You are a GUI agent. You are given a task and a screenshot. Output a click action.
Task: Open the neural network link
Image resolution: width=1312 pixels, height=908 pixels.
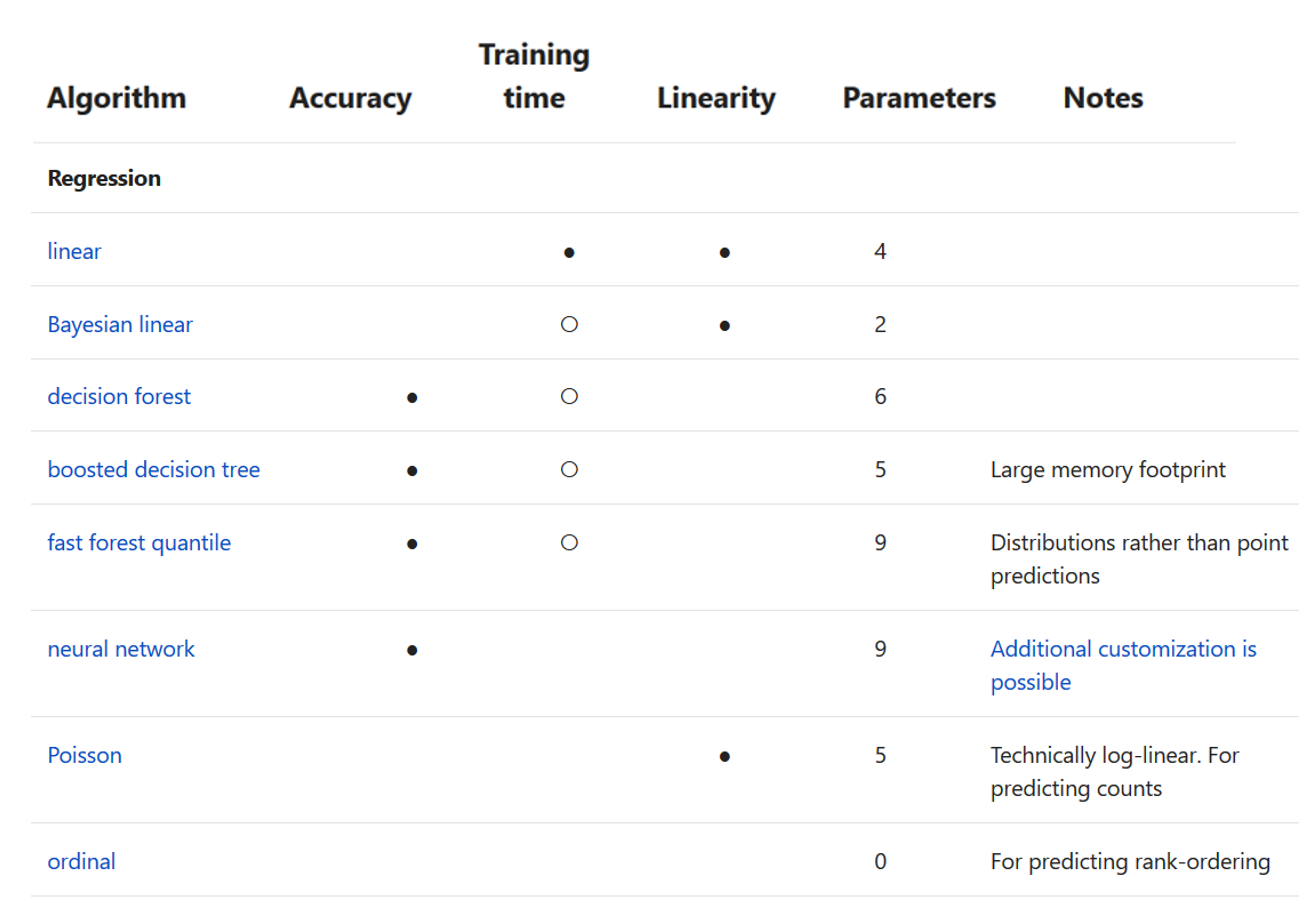tap(121, 649)
